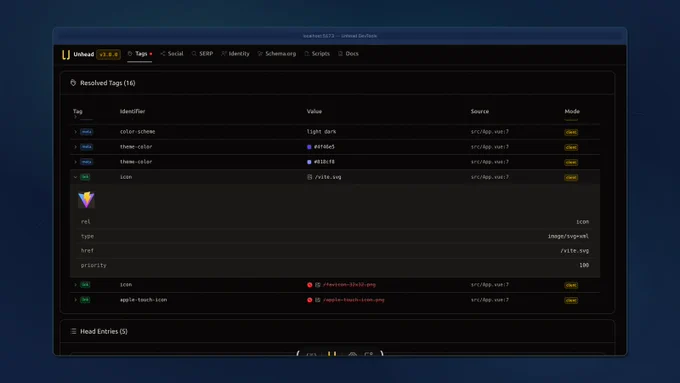Switch to the Identity tab
The height and width of the screenshot is (383, 680).
[235, 54]
